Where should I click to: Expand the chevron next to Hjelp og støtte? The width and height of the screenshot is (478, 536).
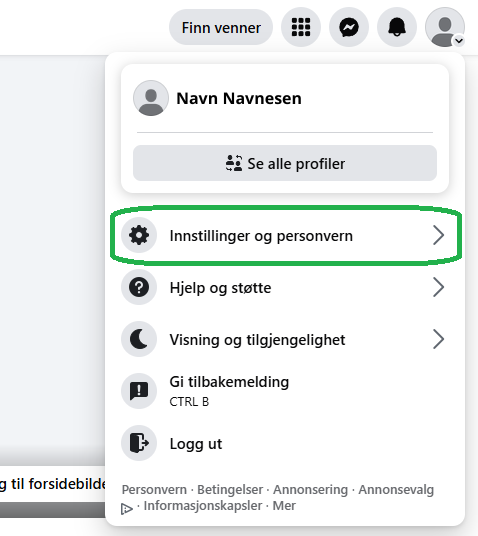coord(438,287)
